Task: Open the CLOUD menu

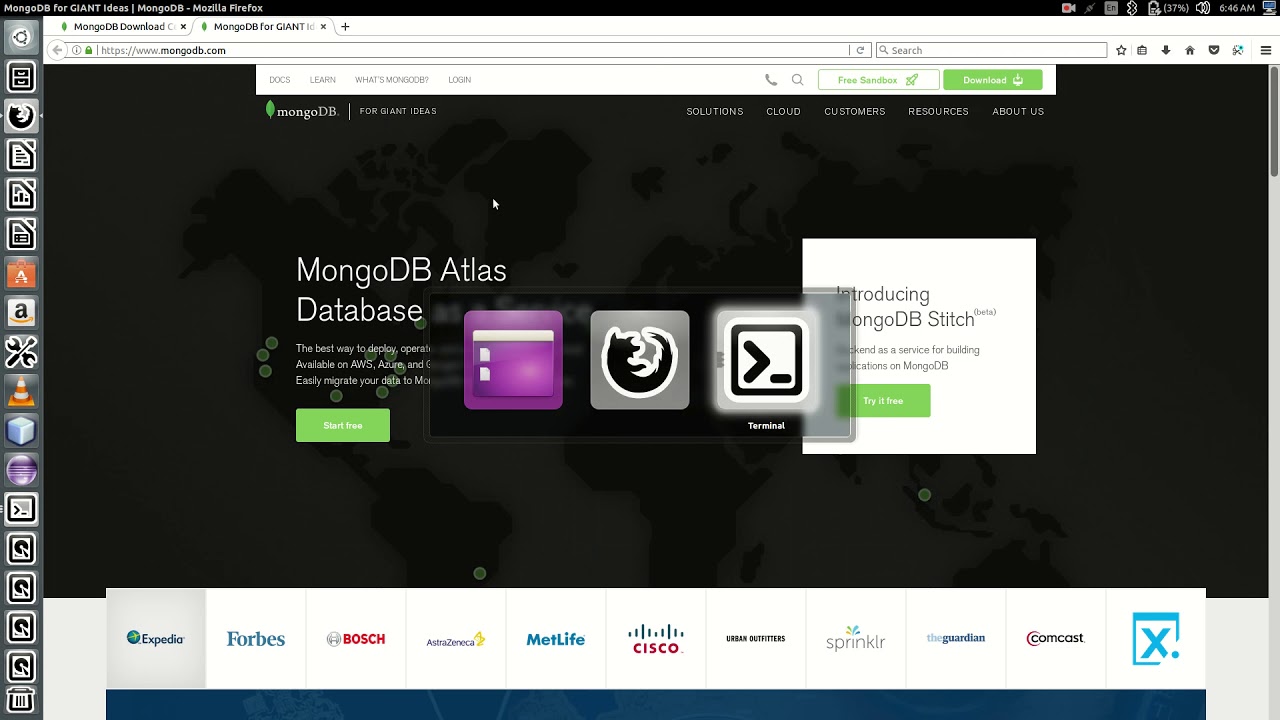Action: pyautogui.click(x=783, y=112)
